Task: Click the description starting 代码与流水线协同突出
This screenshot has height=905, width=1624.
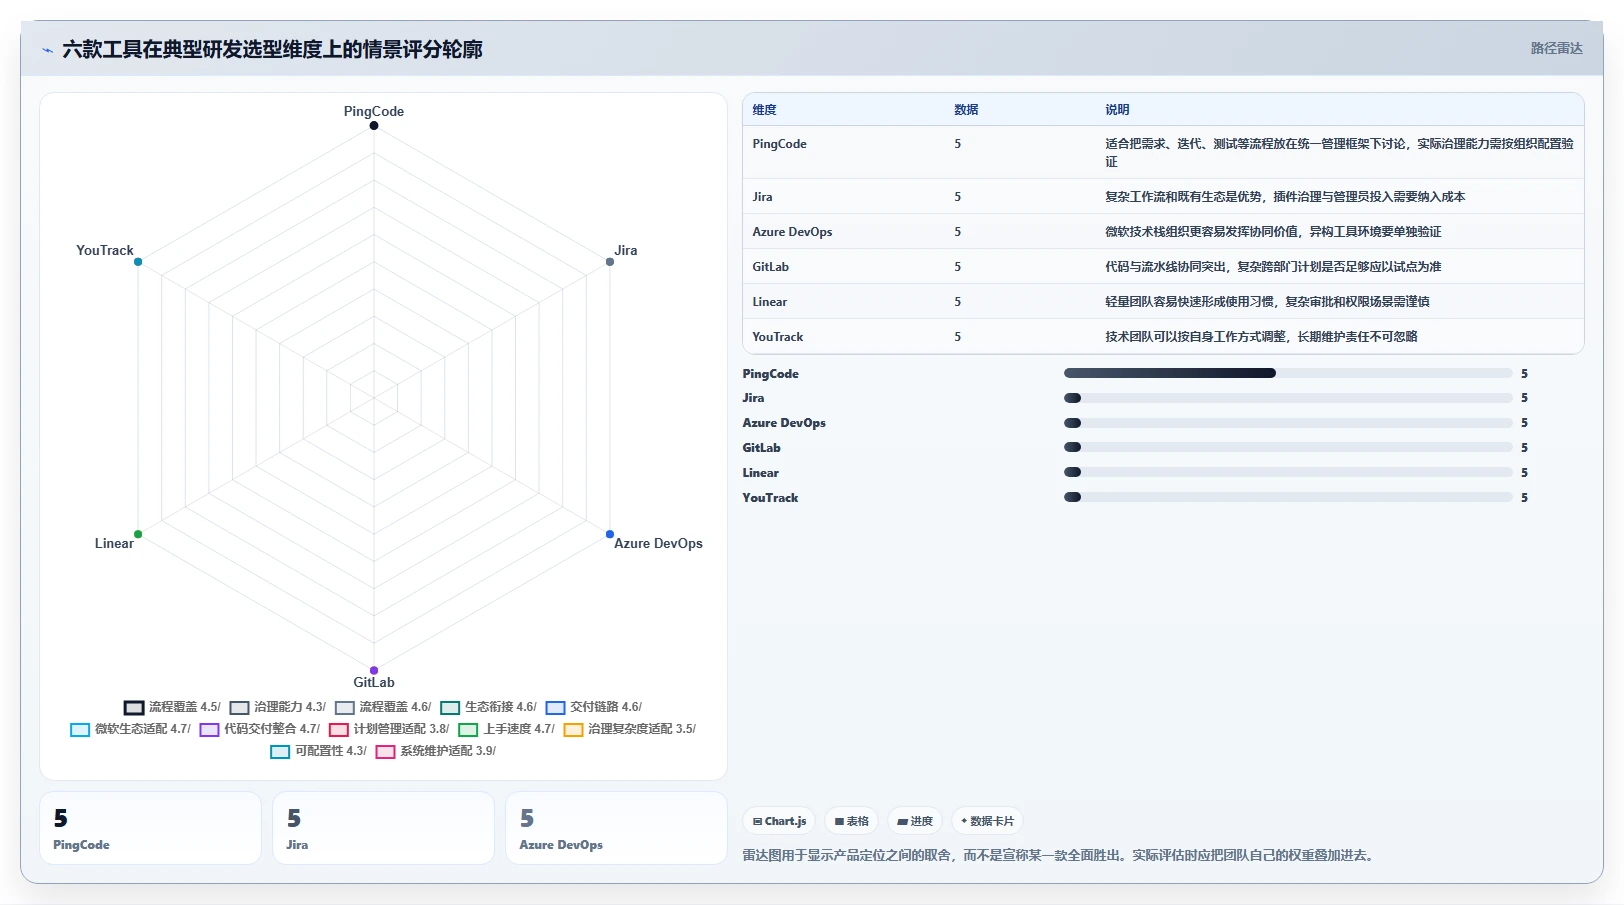Action: click(x=1273, y=267)
